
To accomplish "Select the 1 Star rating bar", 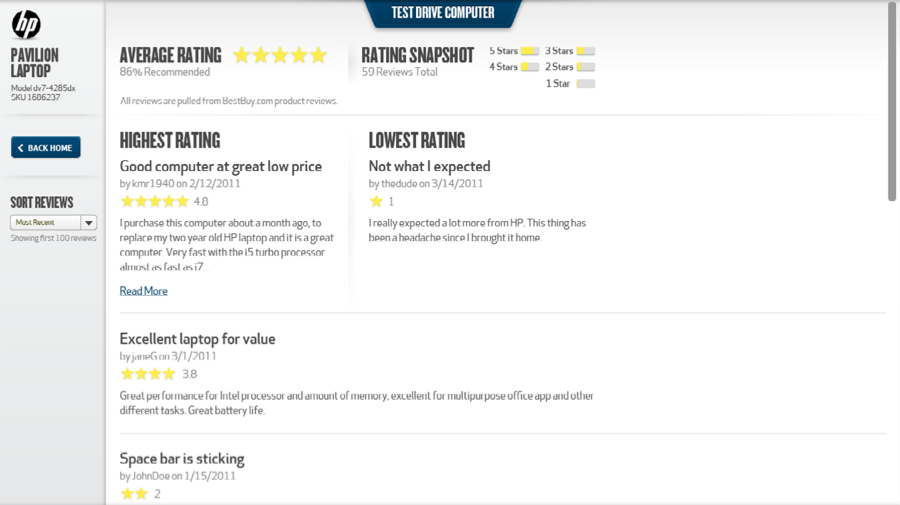I will [x=585, y=84].
